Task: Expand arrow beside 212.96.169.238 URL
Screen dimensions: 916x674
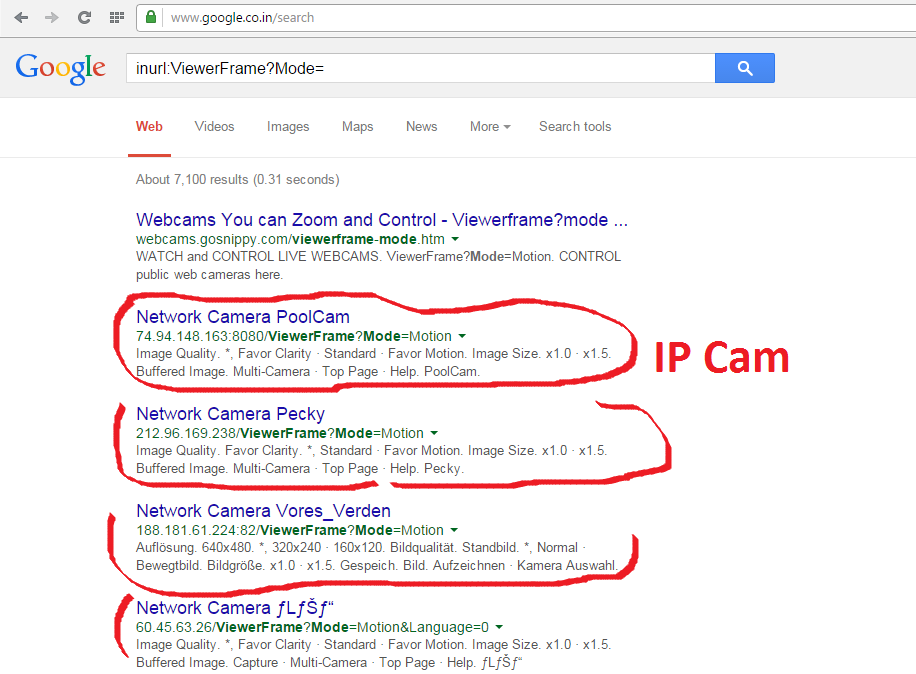Action: pyautogui.click(x=434, y=433)
